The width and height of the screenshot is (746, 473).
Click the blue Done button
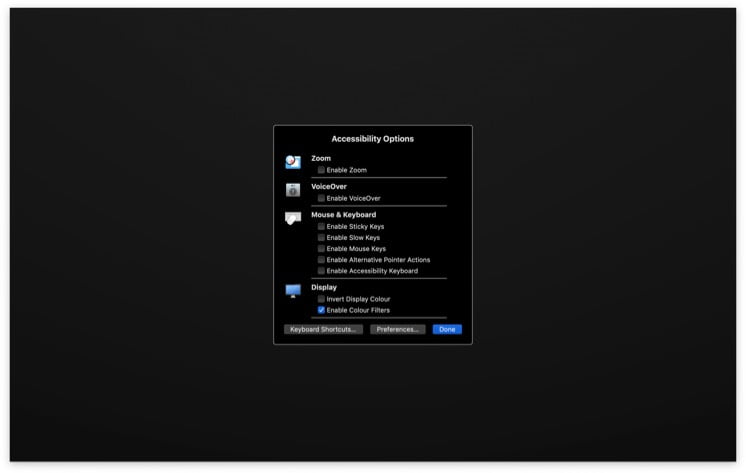click(x=447, y=329)
